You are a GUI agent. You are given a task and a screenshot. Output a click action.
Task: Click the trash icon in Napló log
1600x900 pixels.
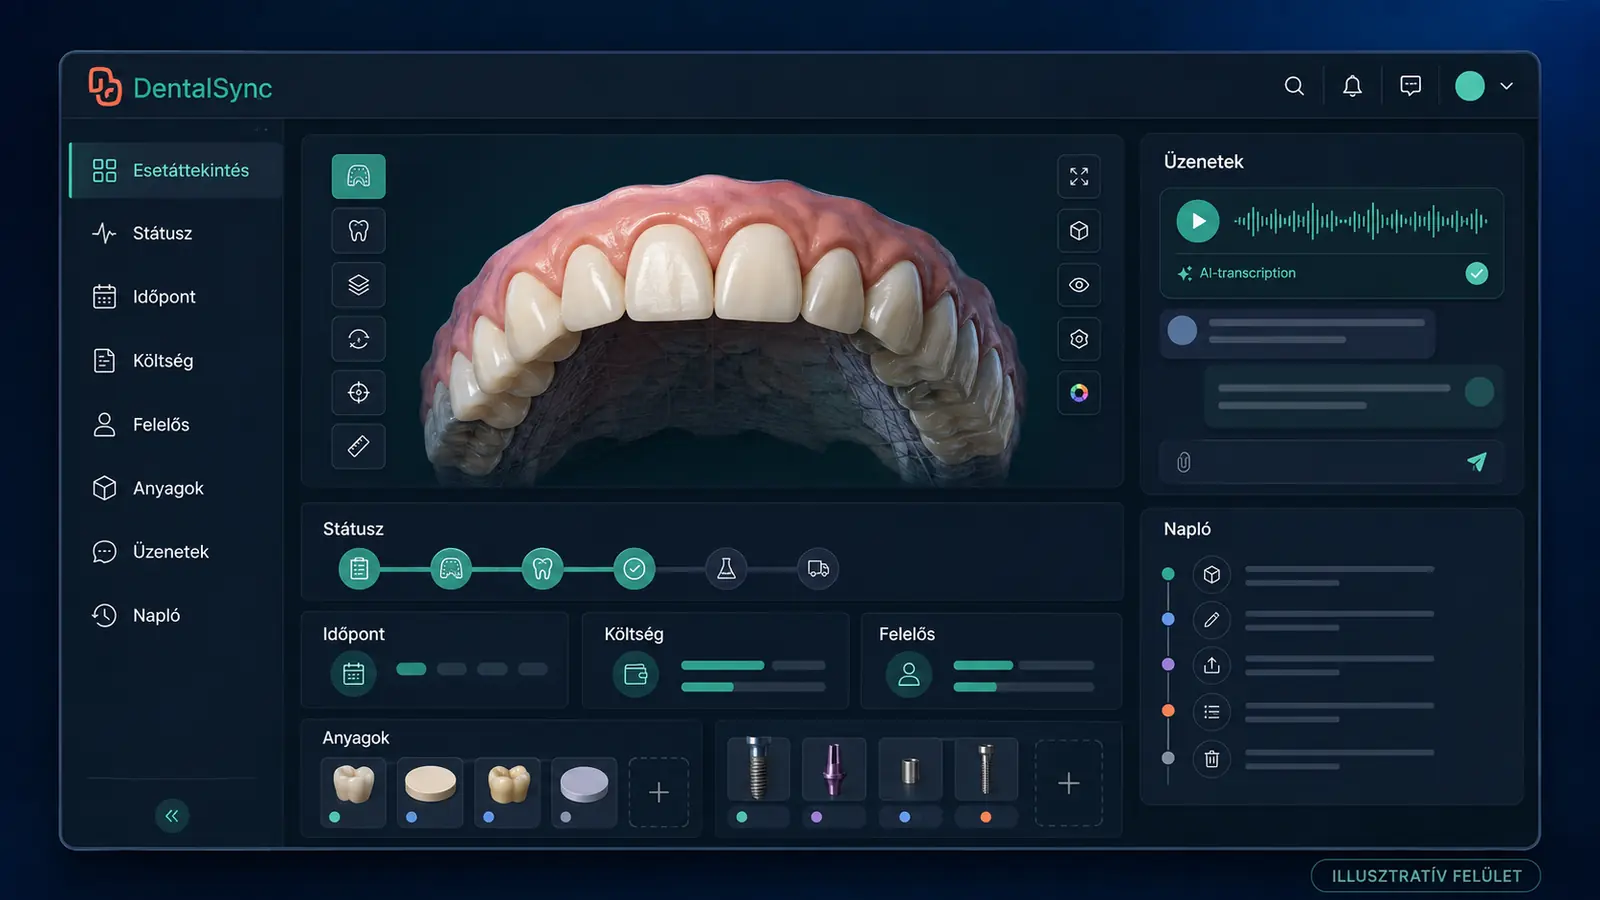[1212, 759]
